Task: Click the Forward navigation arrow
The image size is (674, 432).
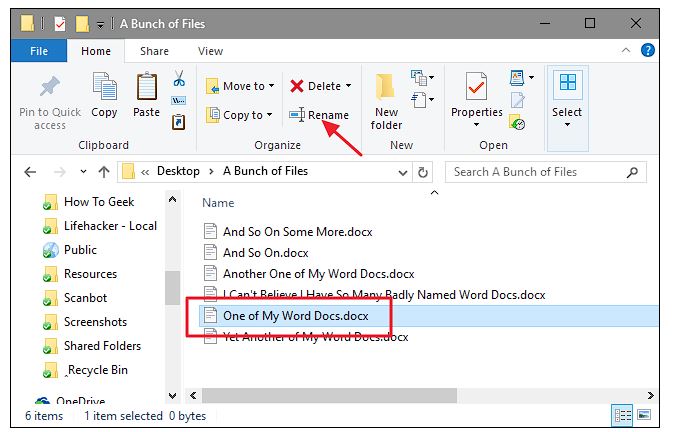Action: click(x=60, y=172)
